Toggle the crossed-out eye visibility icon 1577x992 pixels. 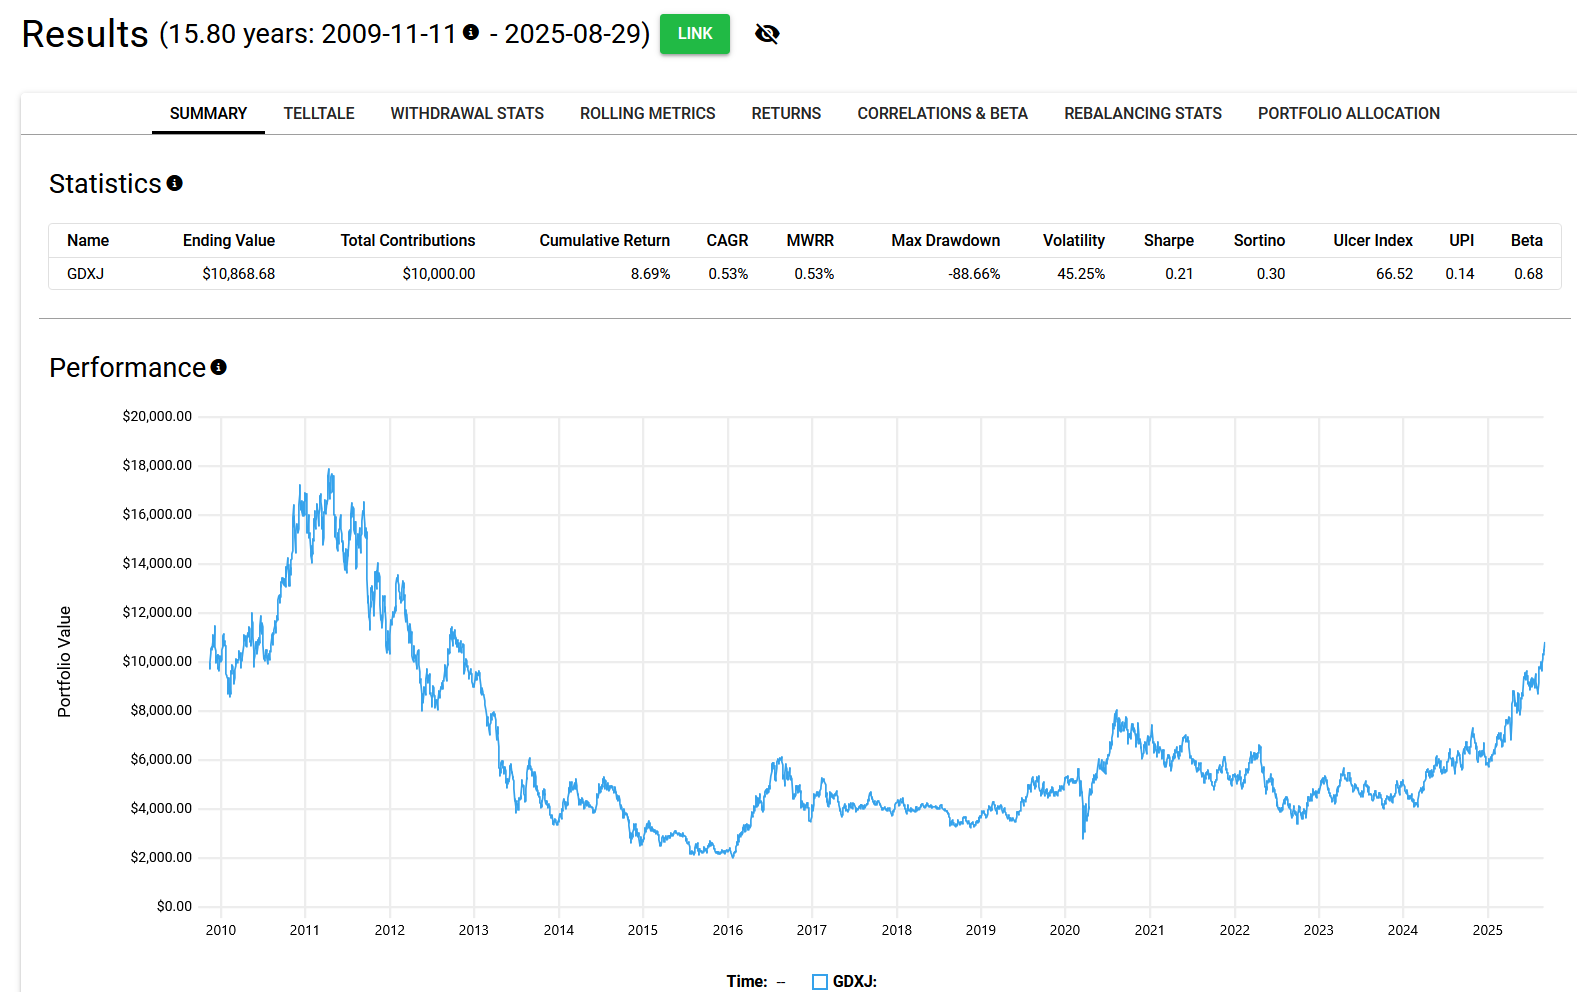click(x=767, y=34)
